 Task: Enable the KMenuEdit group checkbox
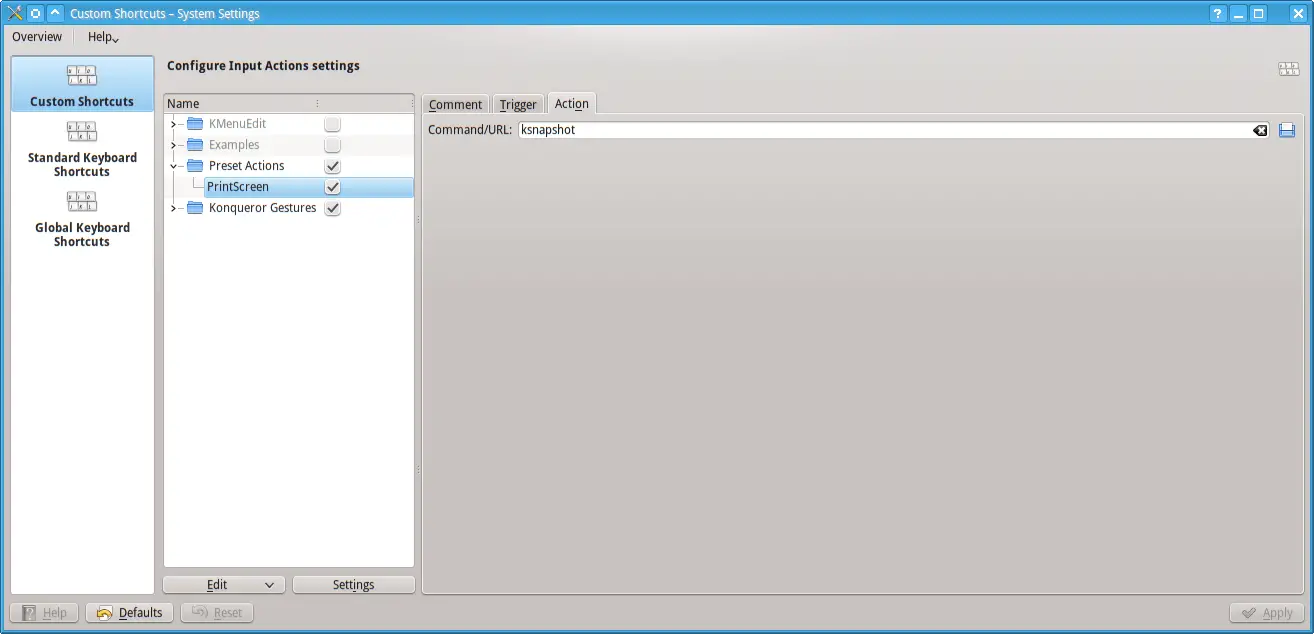[332, 124]
